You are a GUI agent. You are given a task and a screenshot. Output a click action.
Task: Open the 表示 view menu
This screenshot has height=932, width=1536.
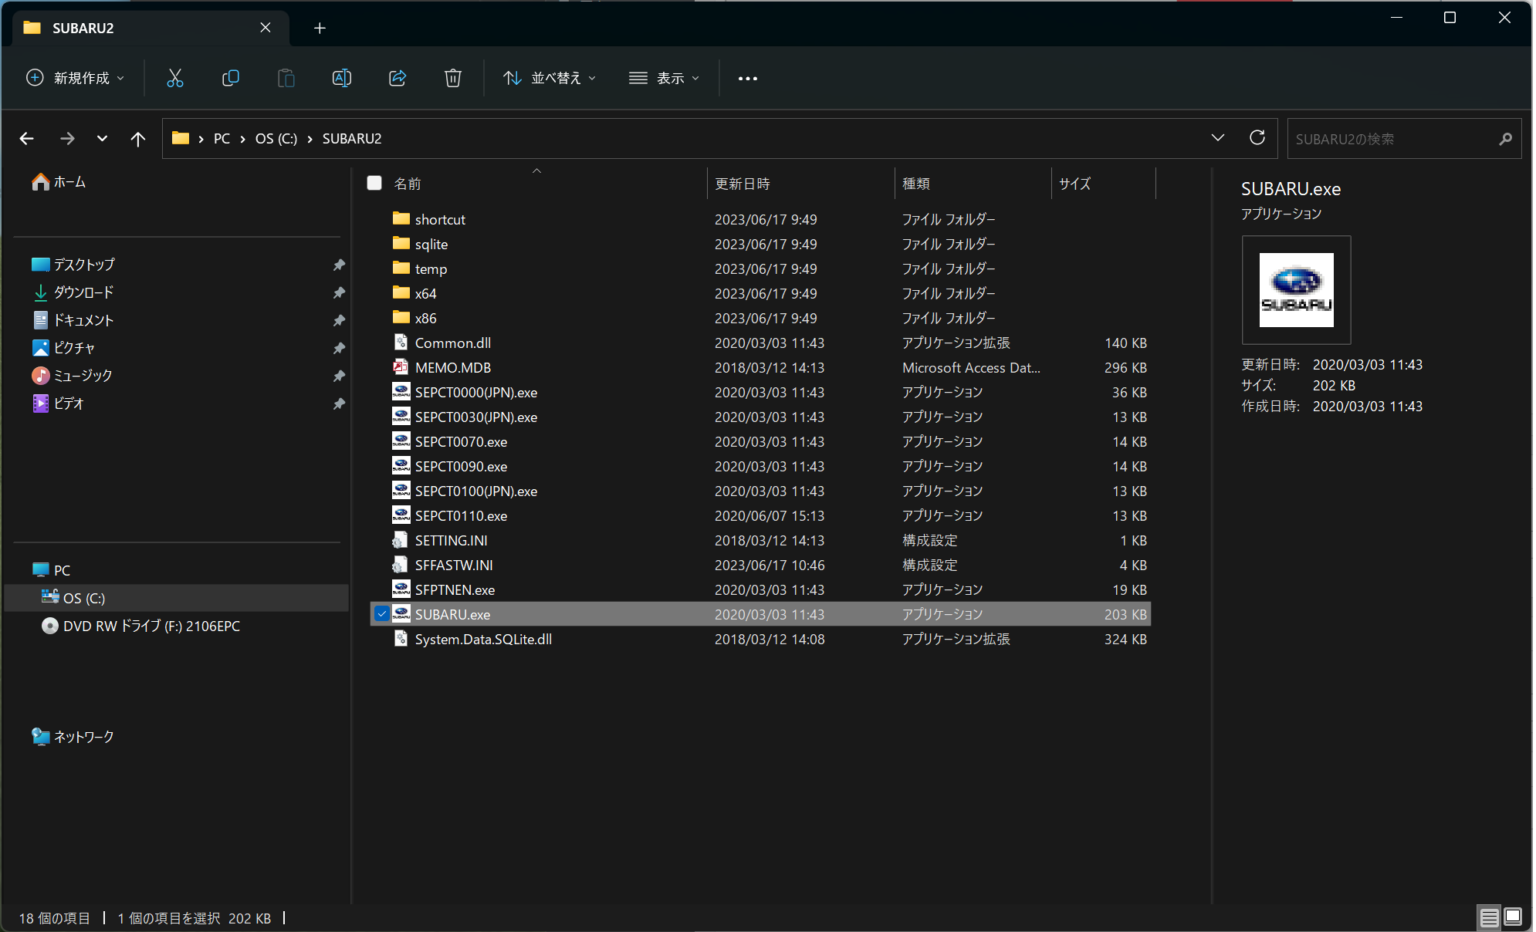(664, 78)
